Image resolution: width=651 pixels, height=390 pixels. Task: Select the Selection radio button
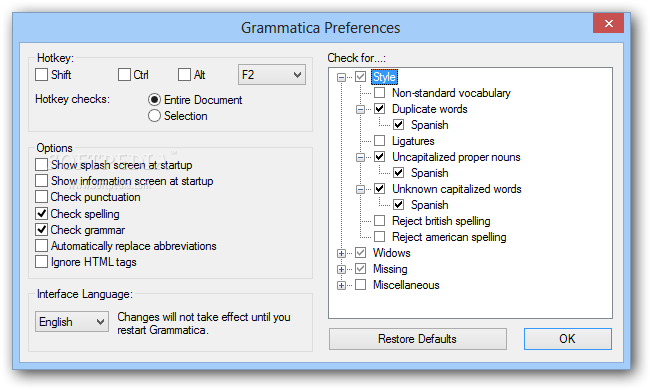coord(154,116)
